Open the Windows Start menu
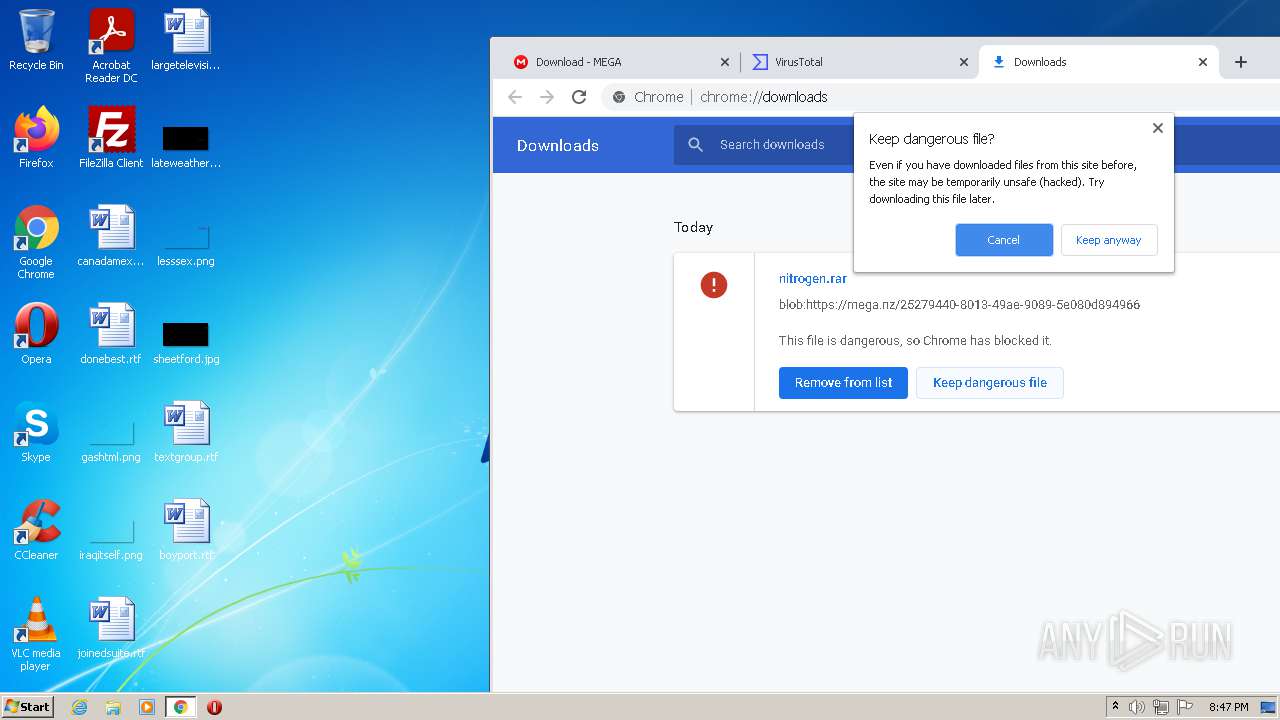Image resolution: width=1280 pixels, height=720 pixels. click(x=27, y=707)
